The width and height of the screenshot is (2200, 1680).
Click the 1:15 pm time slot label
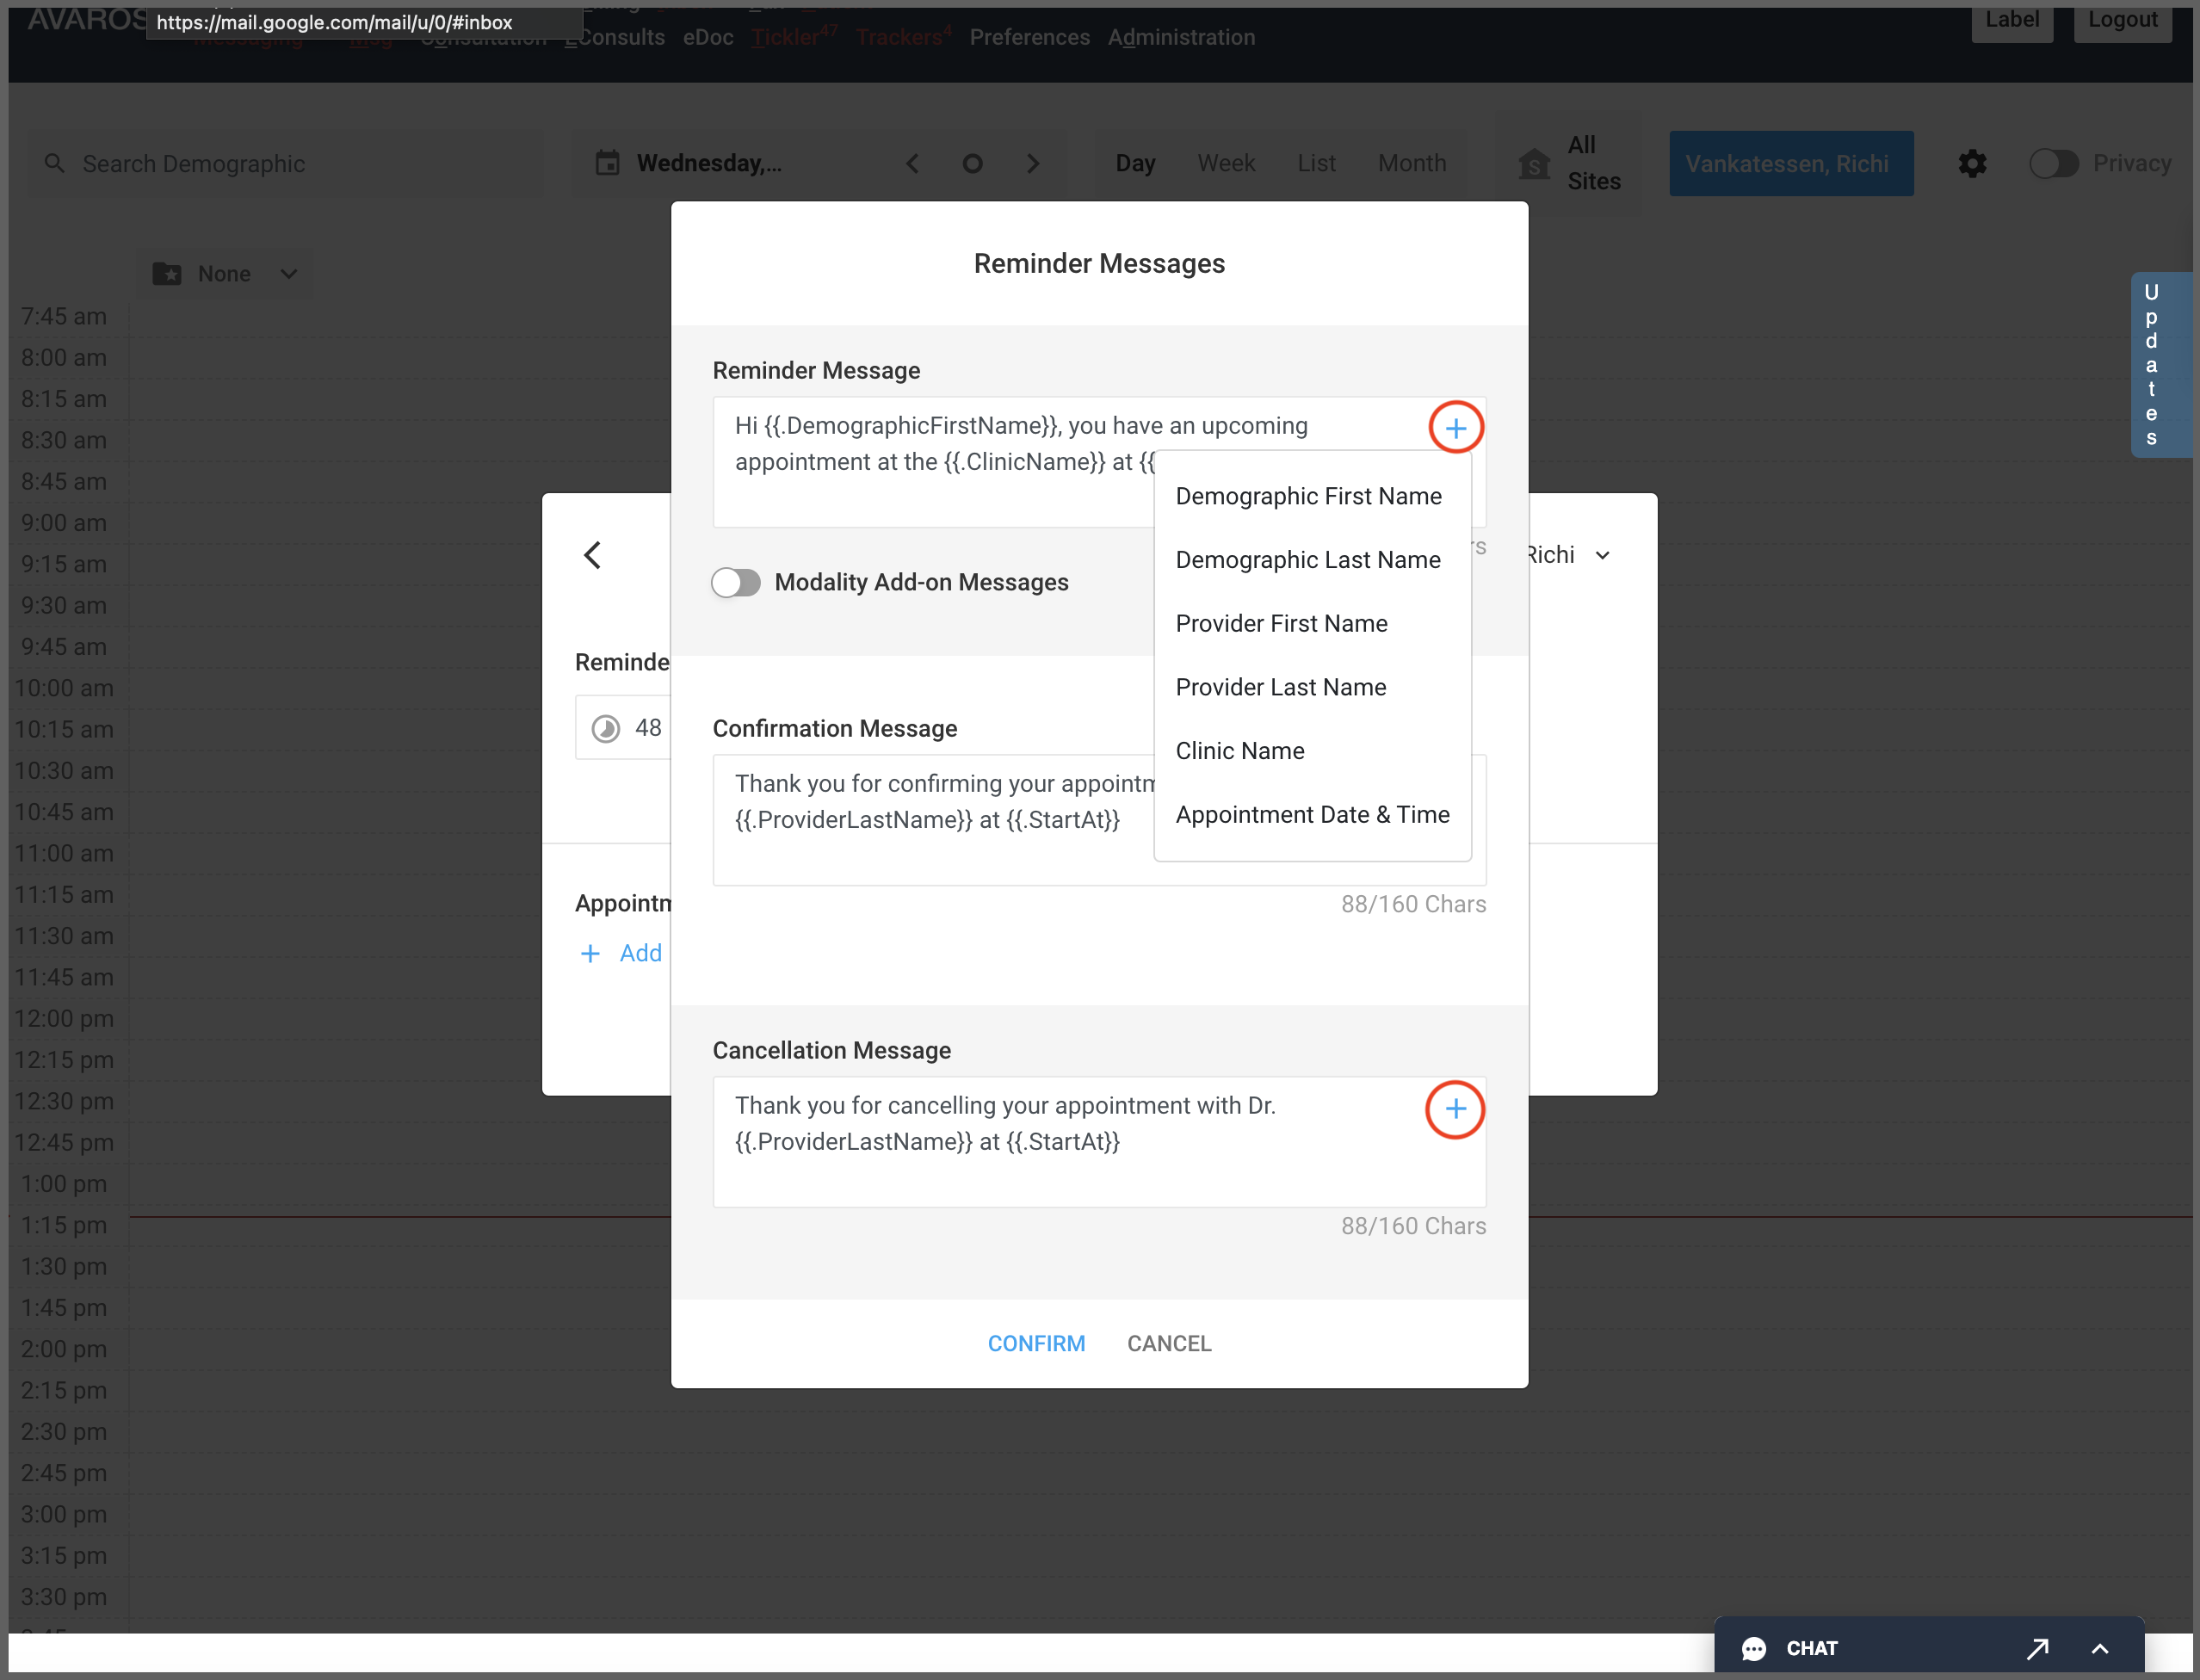pyautogui.click(x=64, y=1225)
